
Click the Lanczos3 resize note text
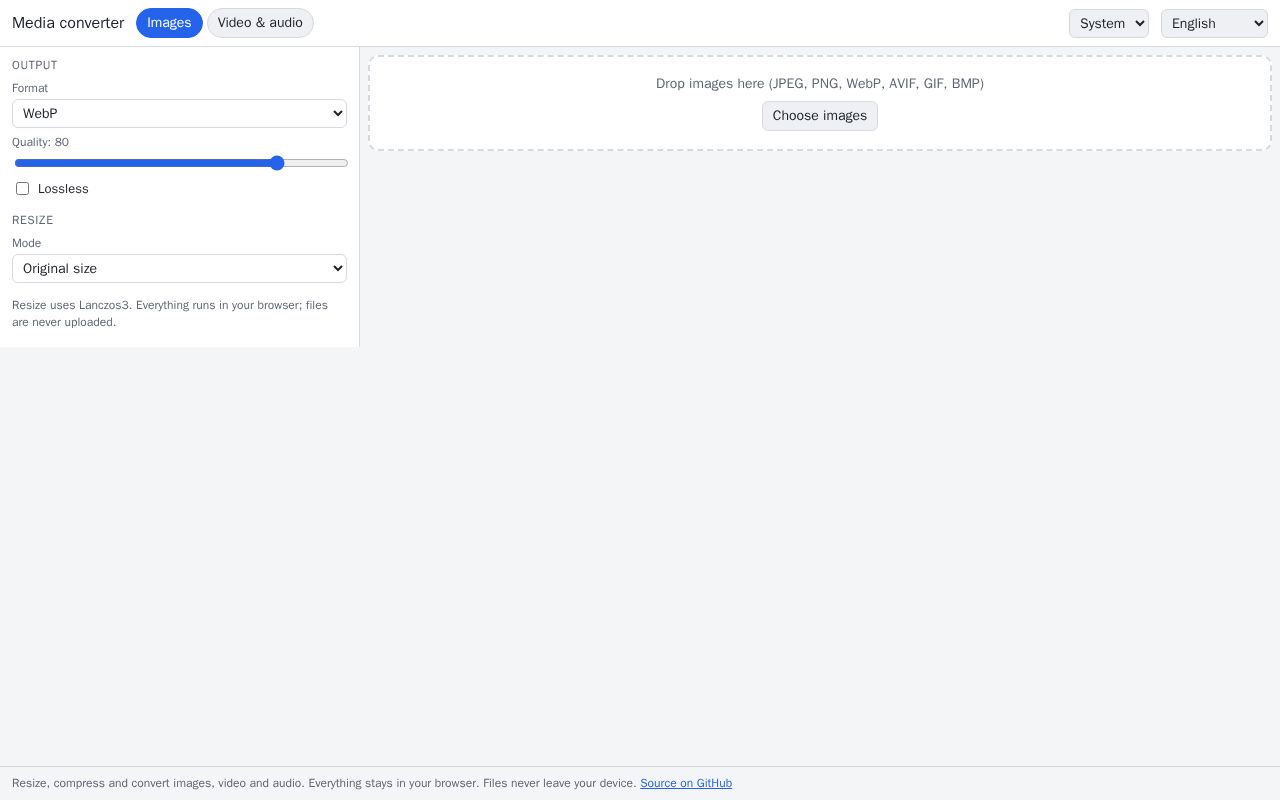click(170, 313)
